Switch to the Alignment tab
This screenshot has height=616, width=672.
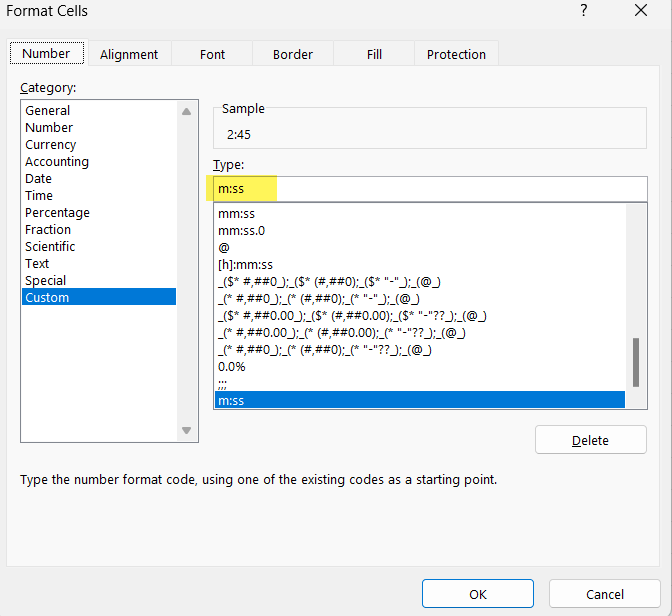tap(129, 54)
